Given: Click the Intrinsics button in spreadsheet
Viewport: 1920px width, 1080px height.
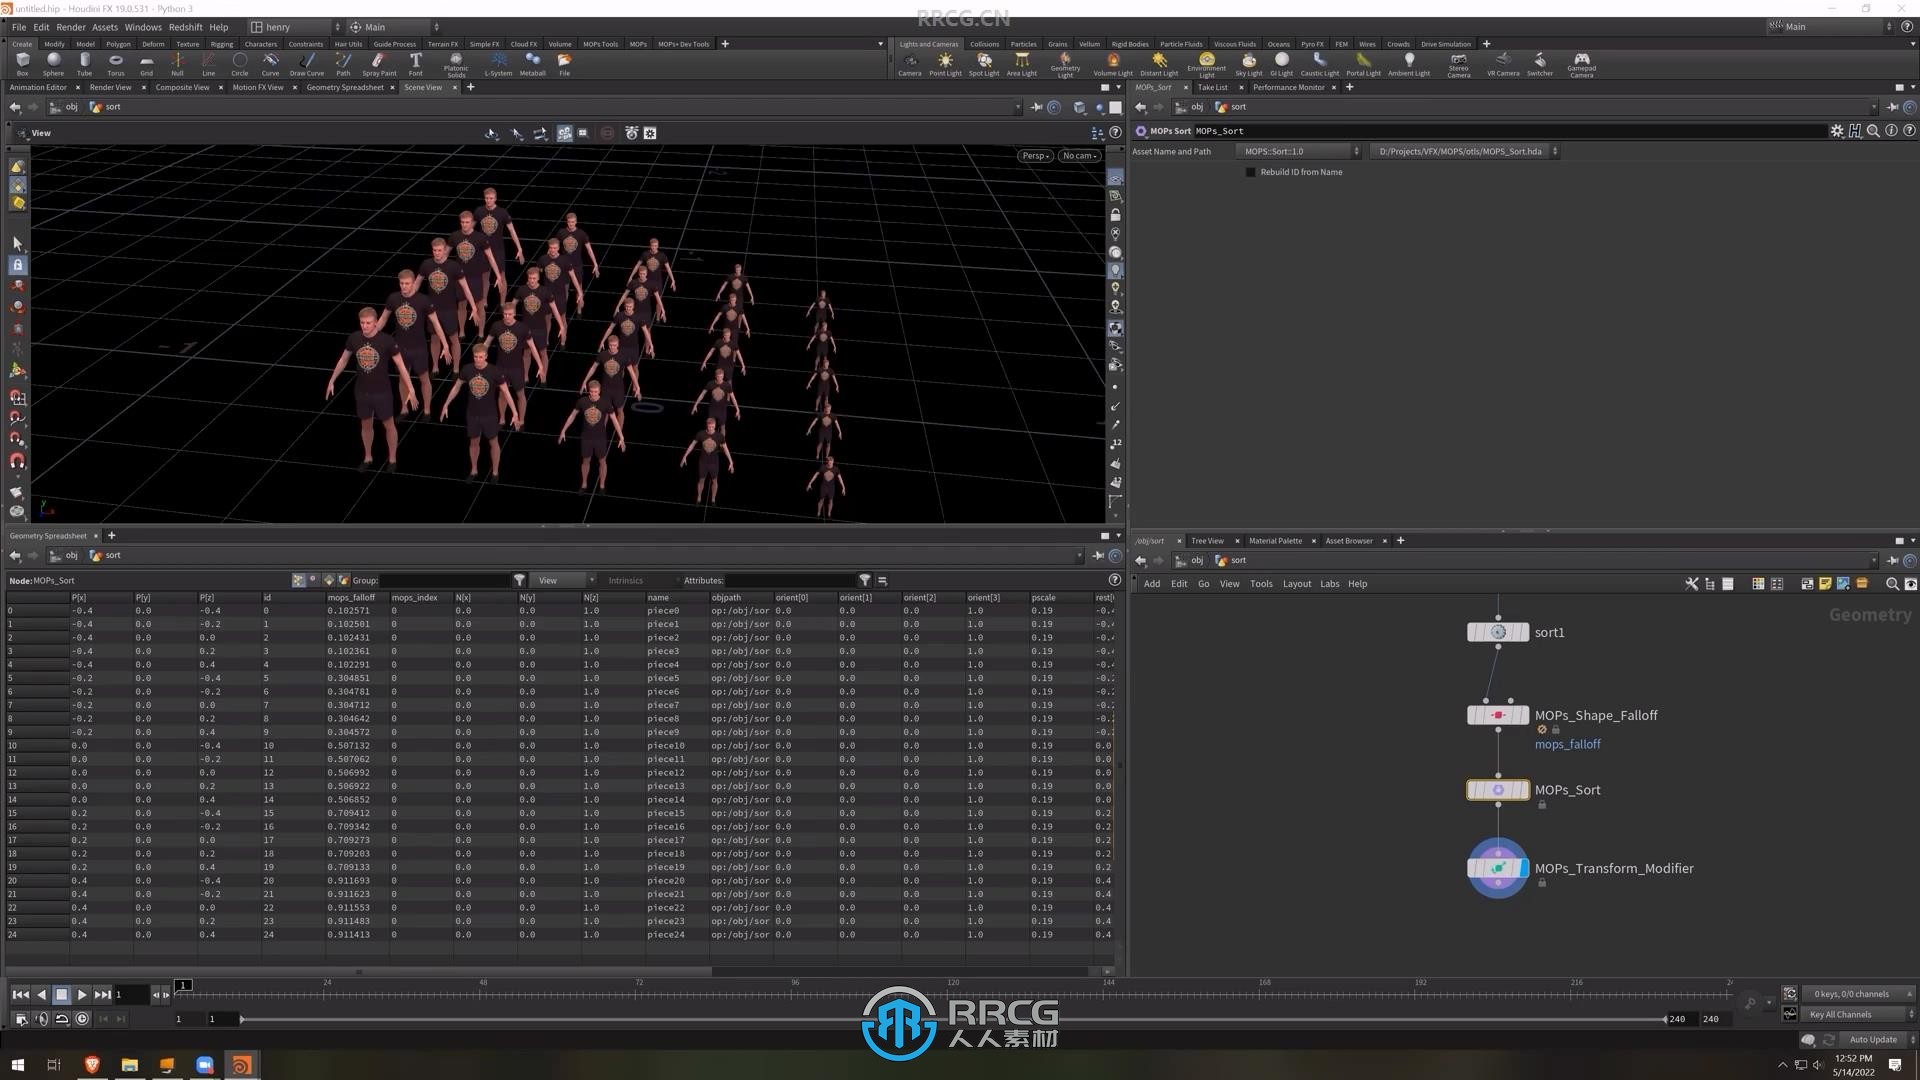Looking at the screenshot, I should 626,580.
